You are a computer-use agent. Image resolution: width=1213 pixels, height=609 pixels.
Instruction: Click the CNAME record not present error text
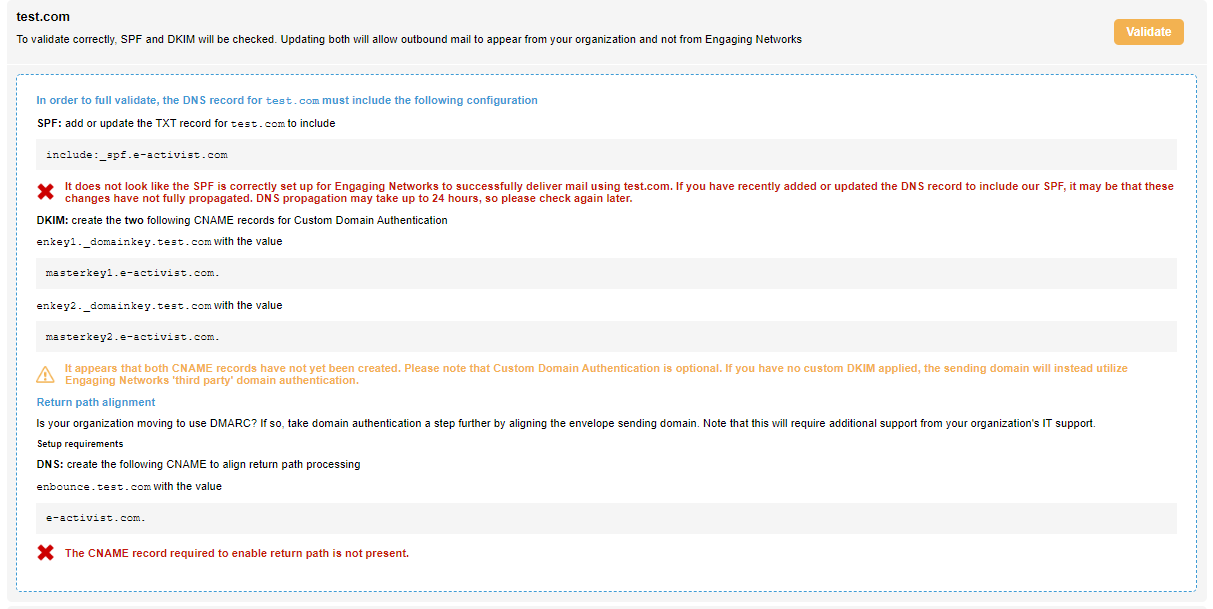point(237,553)
